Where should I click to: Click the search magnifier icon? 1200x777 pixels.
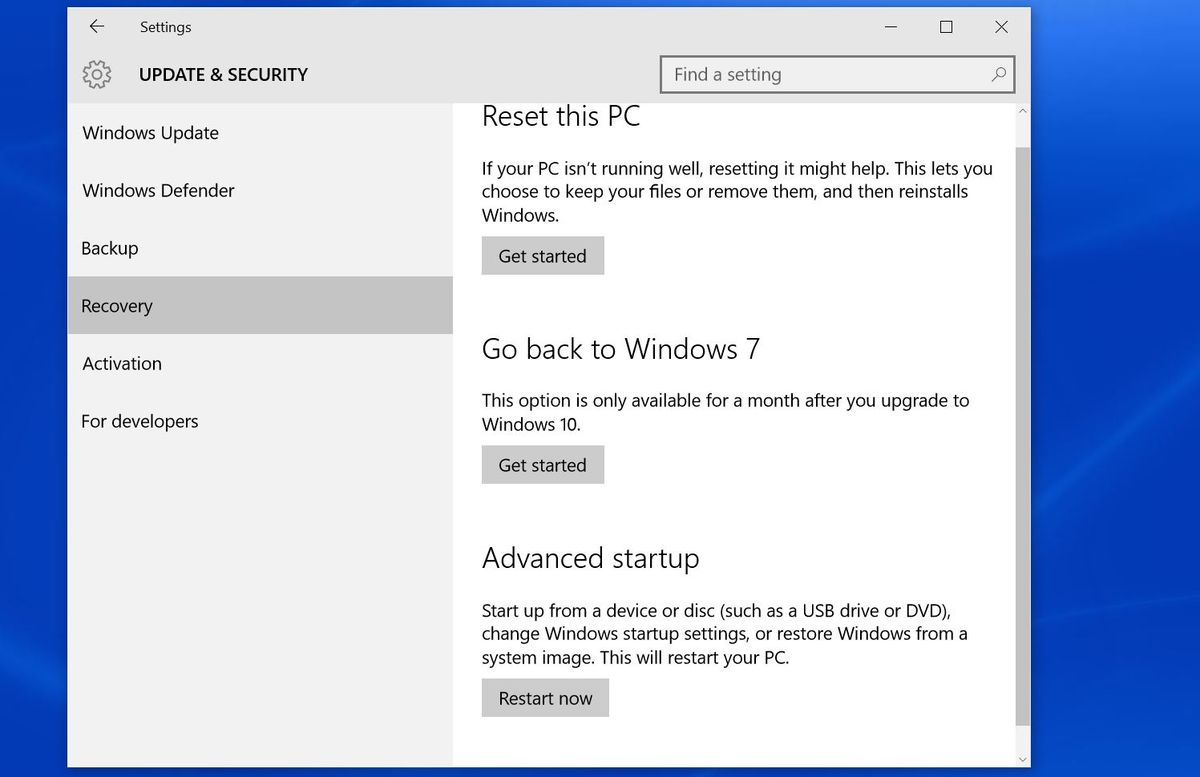point(998,74)
